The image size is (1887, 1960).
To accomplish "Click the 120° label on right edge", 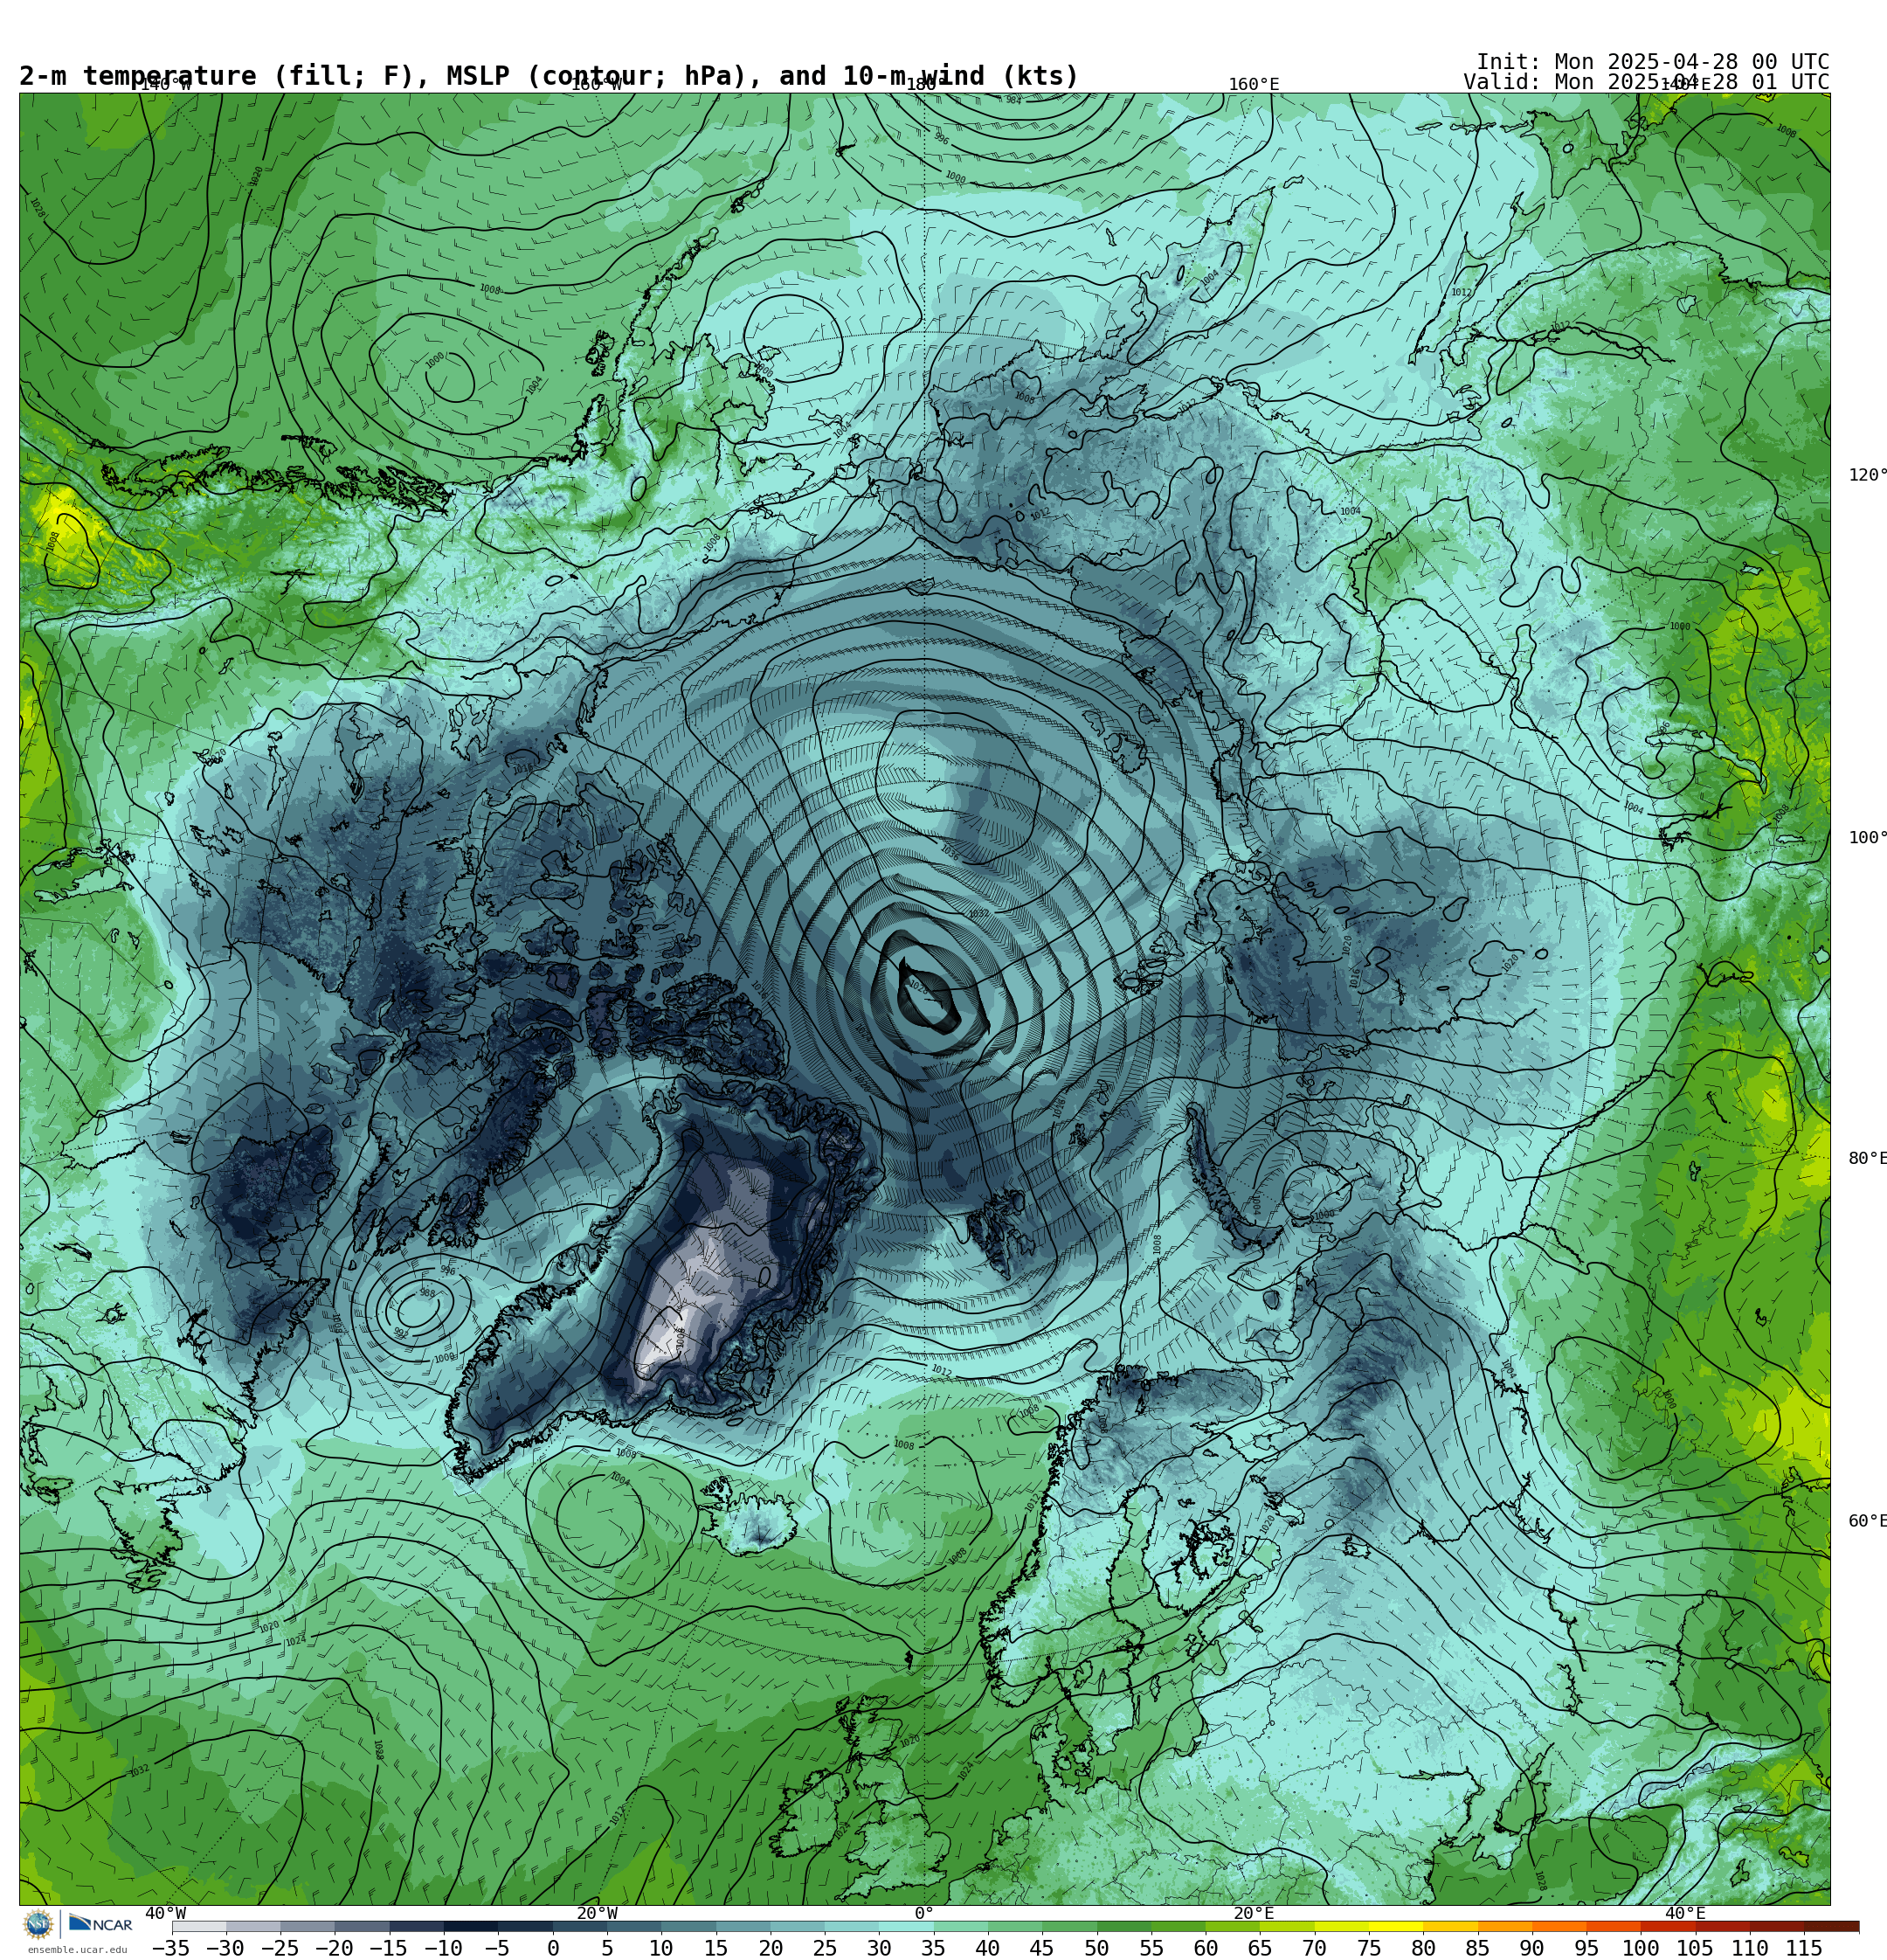I will click(x=1867, y=475).
